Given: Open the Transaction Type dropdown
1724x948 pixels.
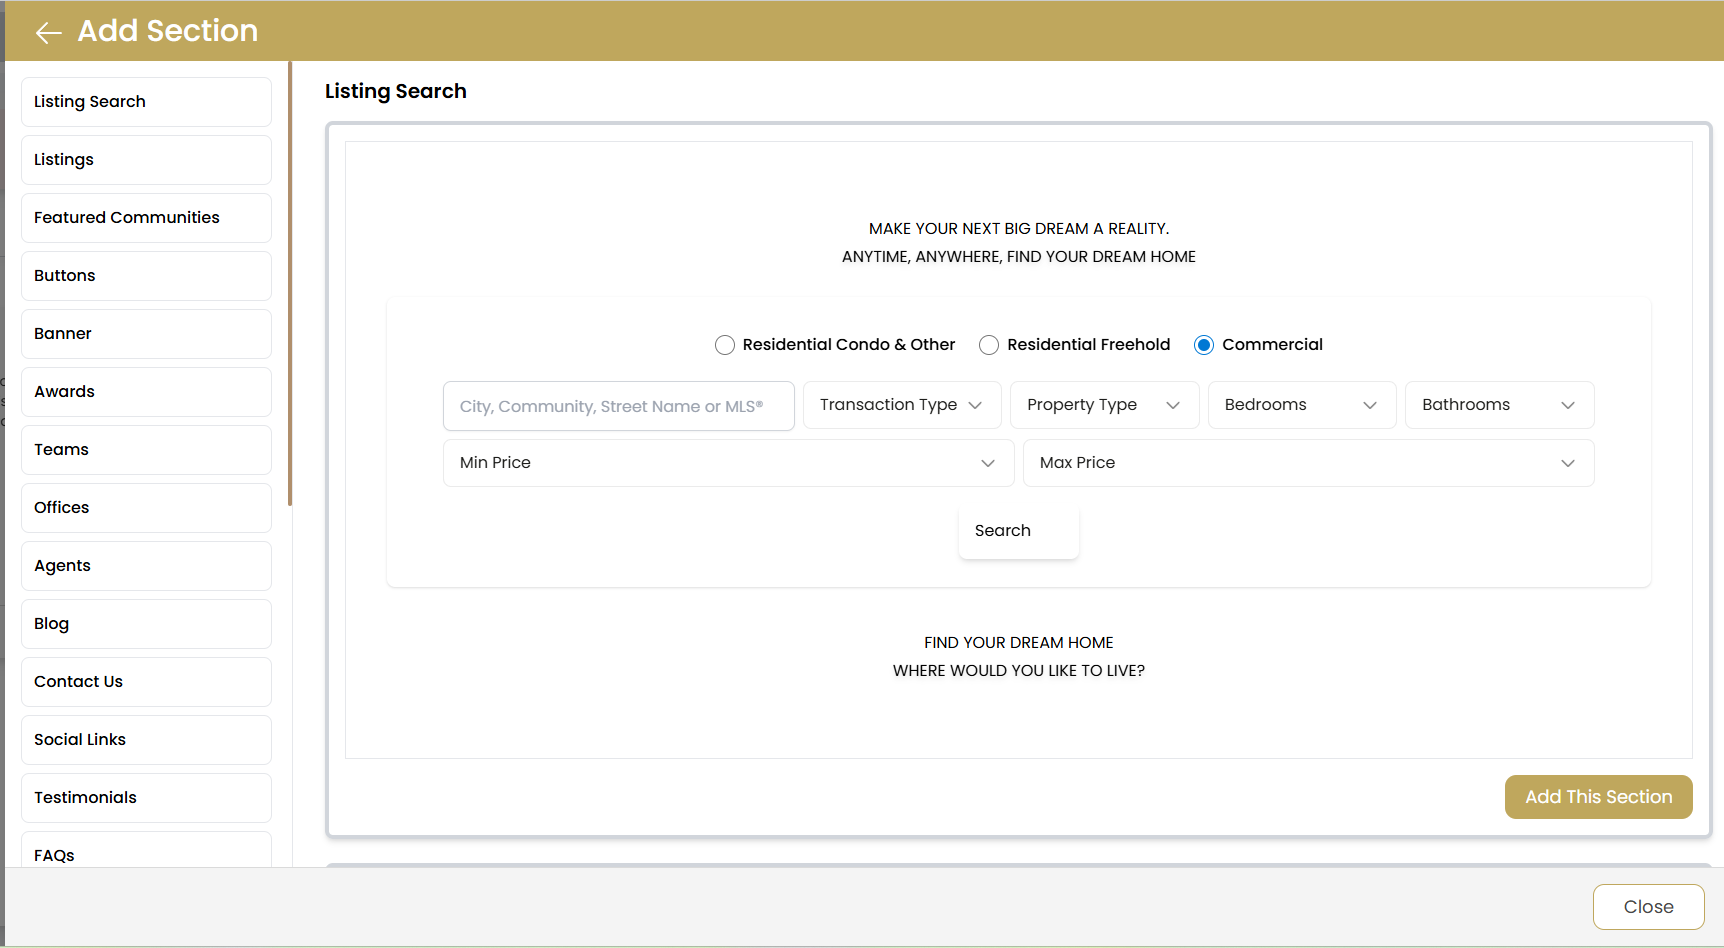Looking at the screenshot, I should 900,404.
